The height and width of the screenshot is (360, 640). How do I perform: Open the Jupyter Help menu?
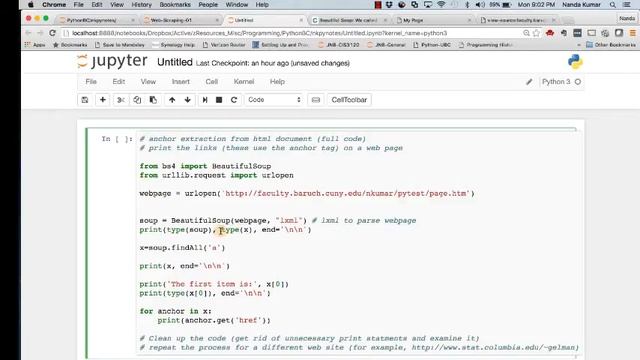point(277,82)
